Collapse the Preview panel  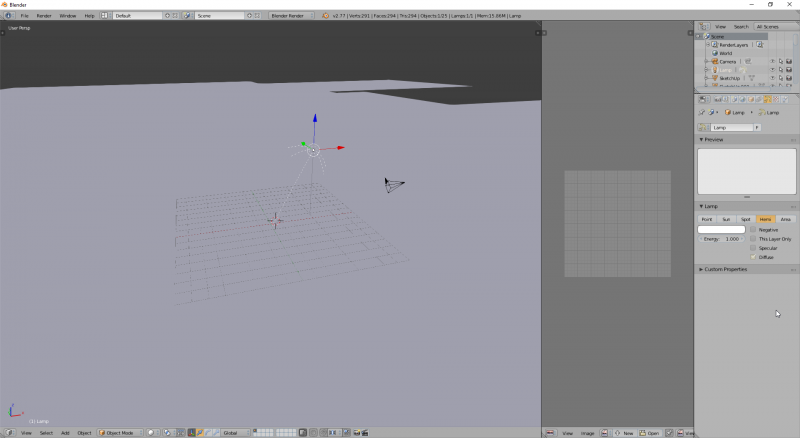tap(713, 139)
